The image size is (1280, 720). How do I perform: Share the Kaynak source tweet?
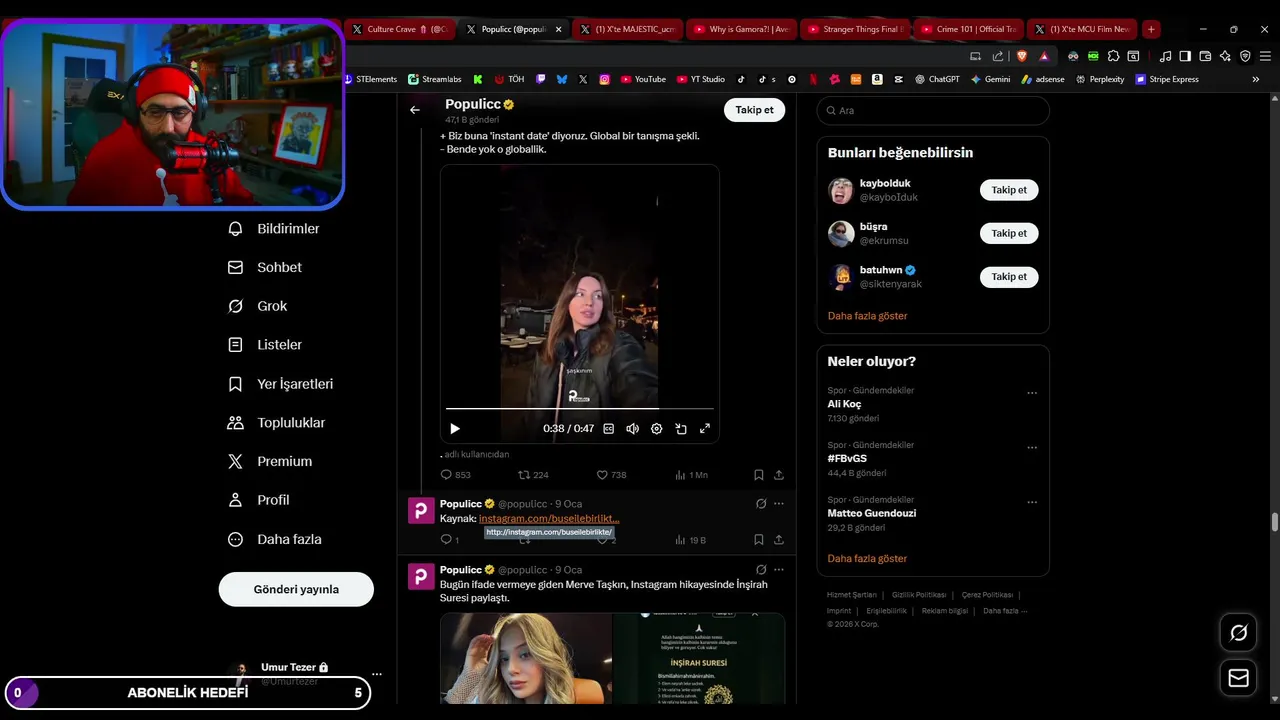779,540
